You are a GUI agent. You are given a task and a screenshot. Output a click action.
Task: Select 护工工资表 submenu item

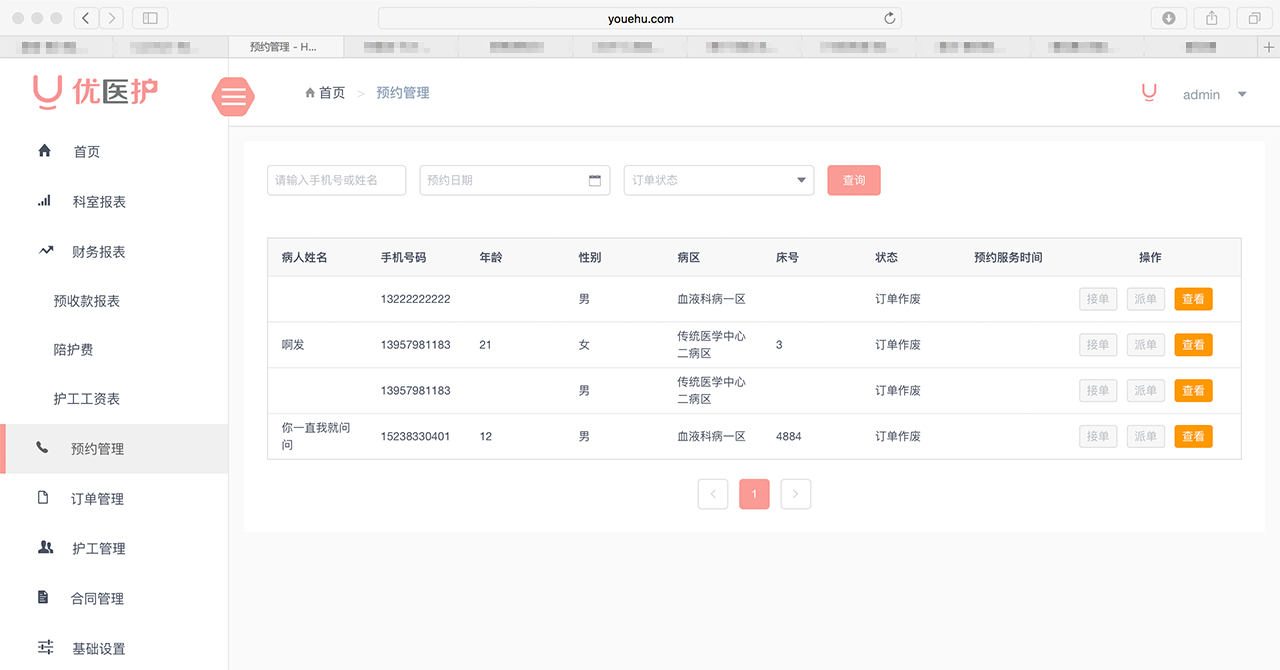87,399
